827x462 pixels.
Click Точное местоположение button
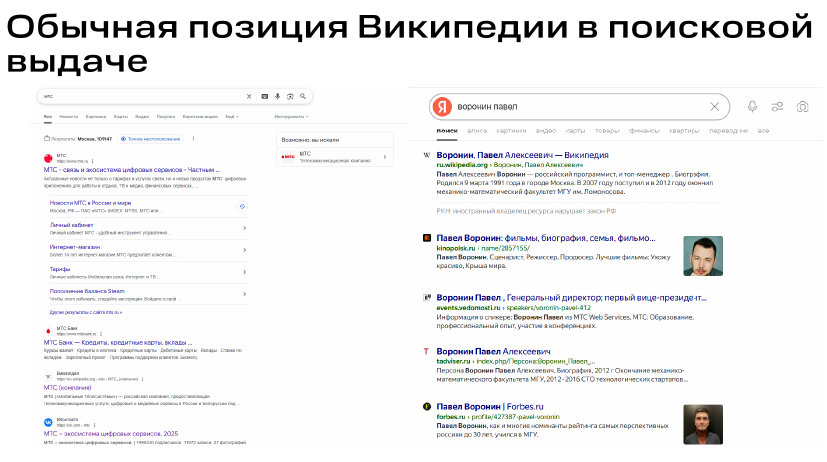click(150, 139)
